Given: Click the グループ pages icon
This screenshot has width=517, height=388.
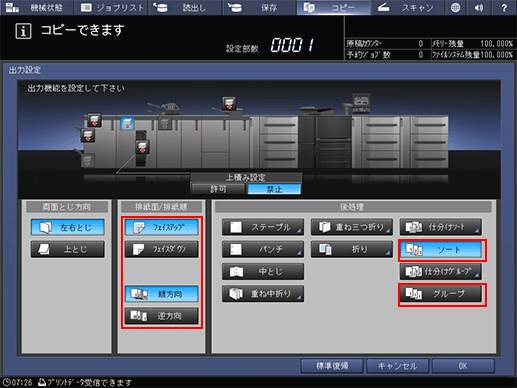Looking at the screenshot, I should pos(414,294).
